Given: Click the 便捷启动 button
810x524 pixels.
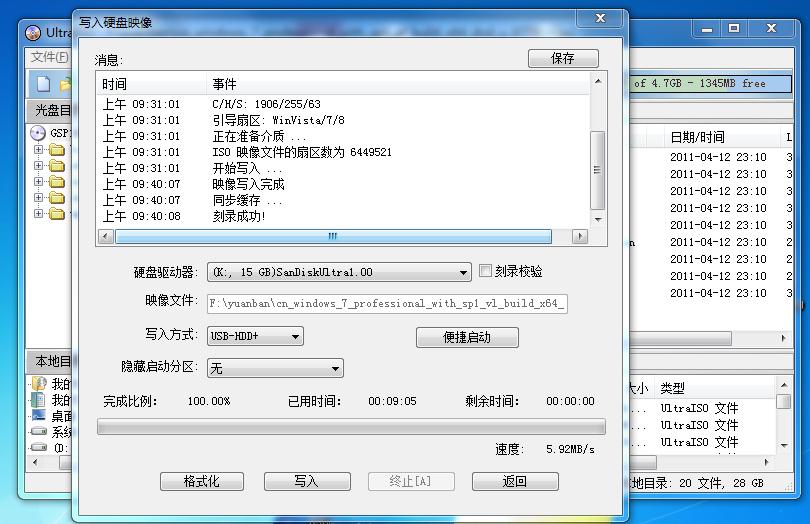Looking at the screenshot, I should coord(467,337).
